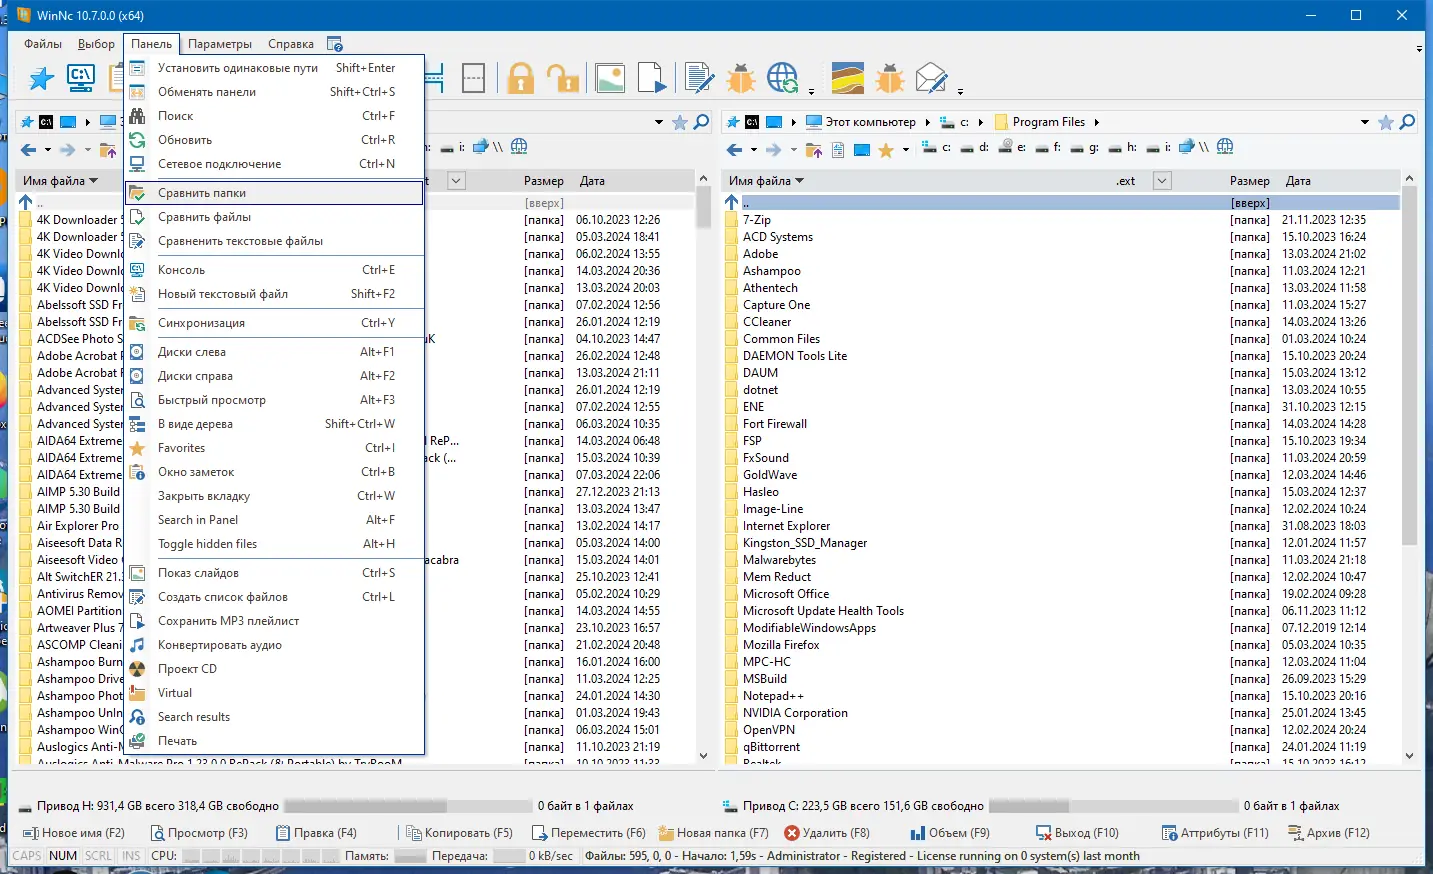Click right panel magnifier search icon
Image resolution: width=1433 pixels, height=874 pixels.
click(1407, 122)
